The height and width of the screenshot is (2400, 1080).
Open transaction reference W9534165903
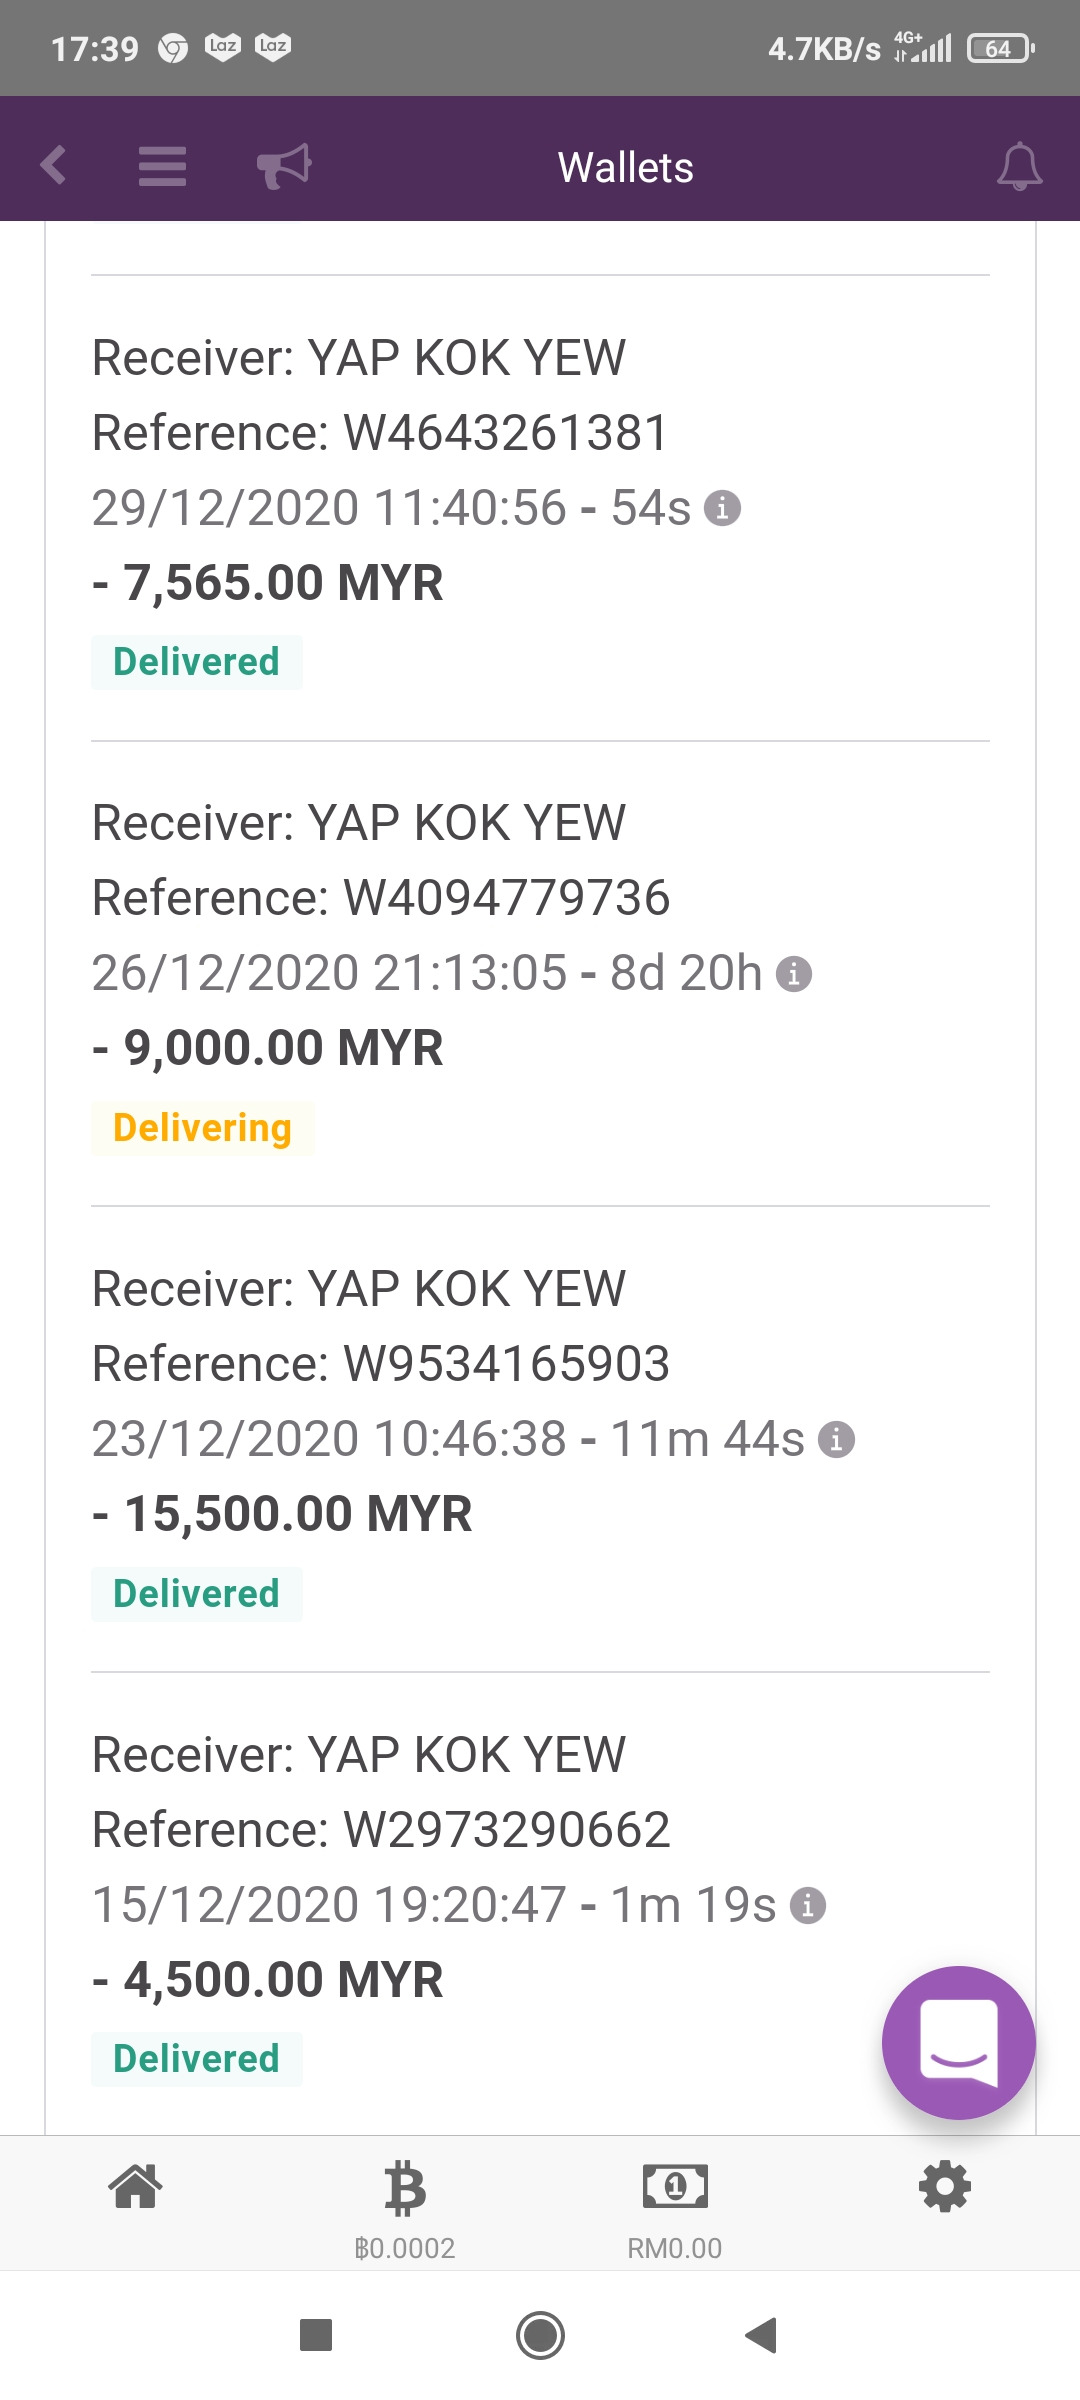[x=381, y=1364]
